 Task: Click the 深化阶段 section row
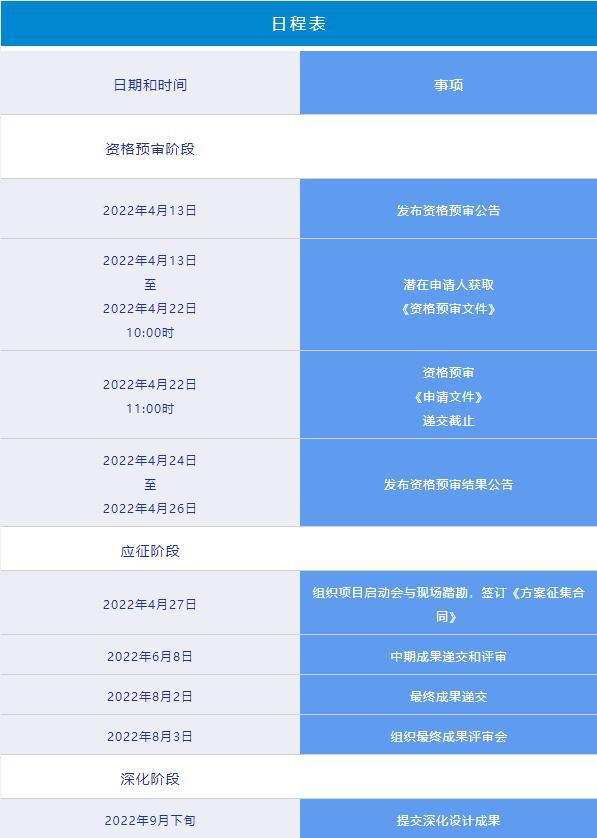298,777
